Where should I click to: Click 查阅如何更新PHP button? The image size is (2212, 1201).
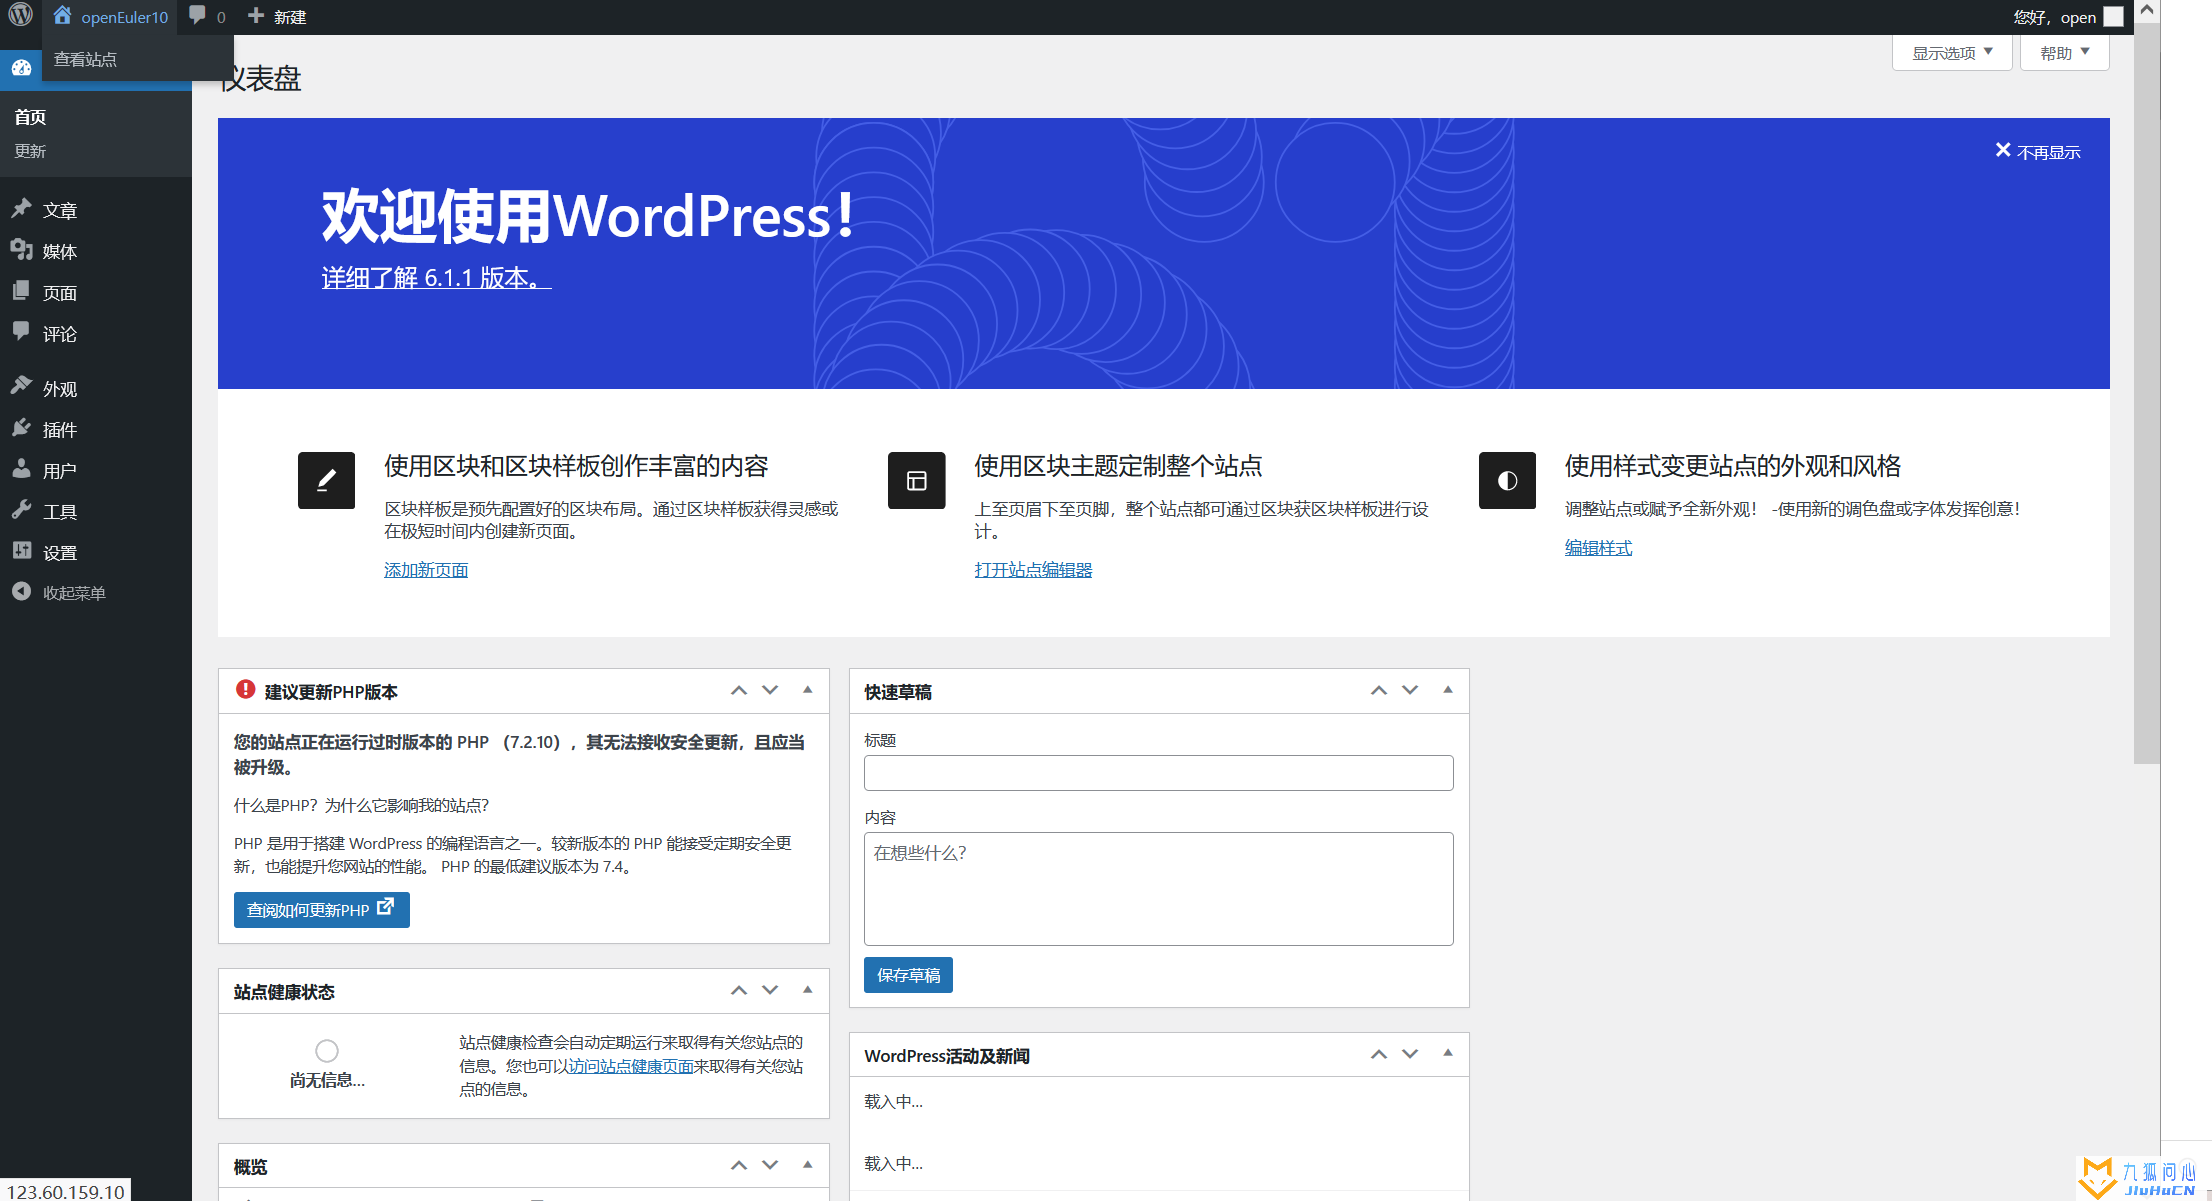point(321,910)
